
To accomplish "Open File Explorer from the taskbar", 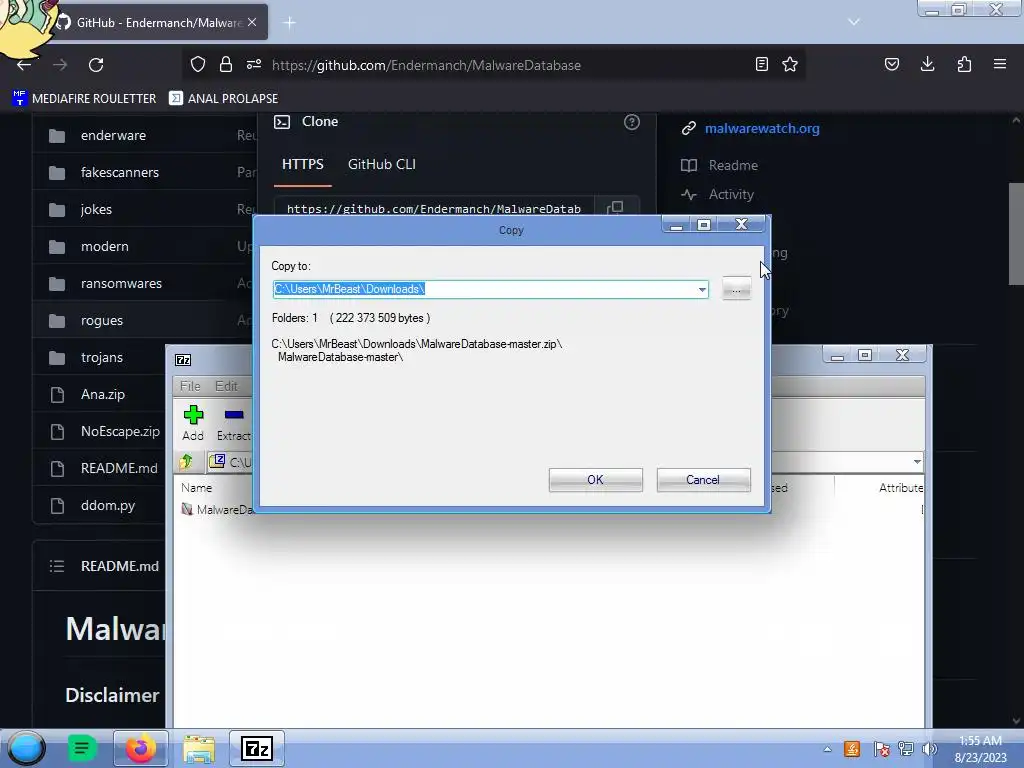I will [199, 748].
